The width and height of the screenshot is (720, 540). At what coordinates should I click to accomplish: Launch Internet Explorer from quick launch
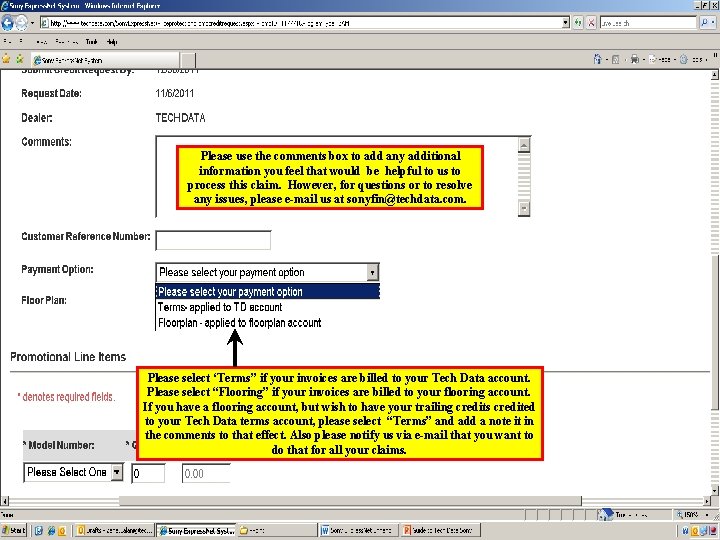pyautogui.click(x=51, y=531)
